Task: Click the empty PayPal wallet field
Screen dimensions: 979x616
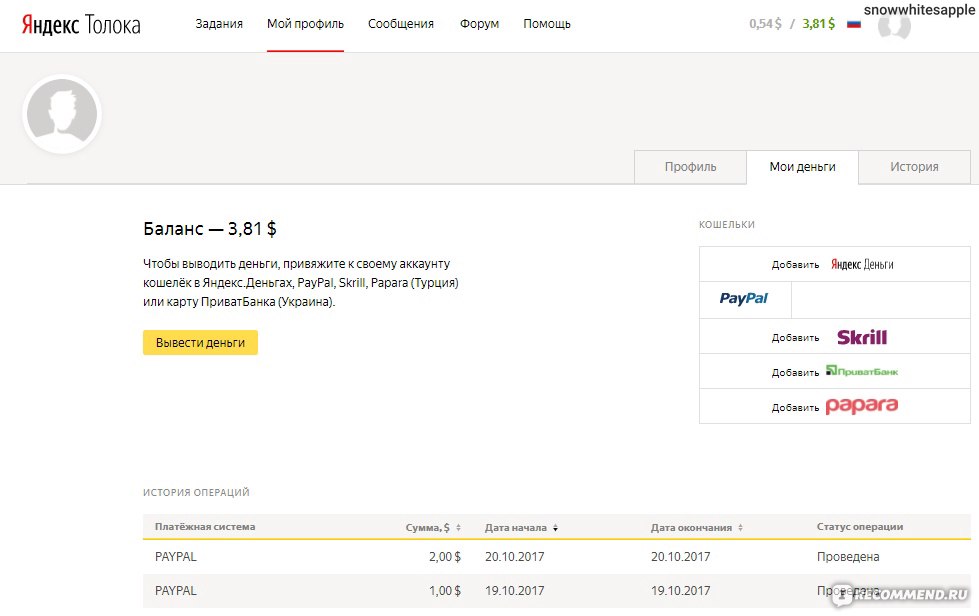Action: (880, 300)
